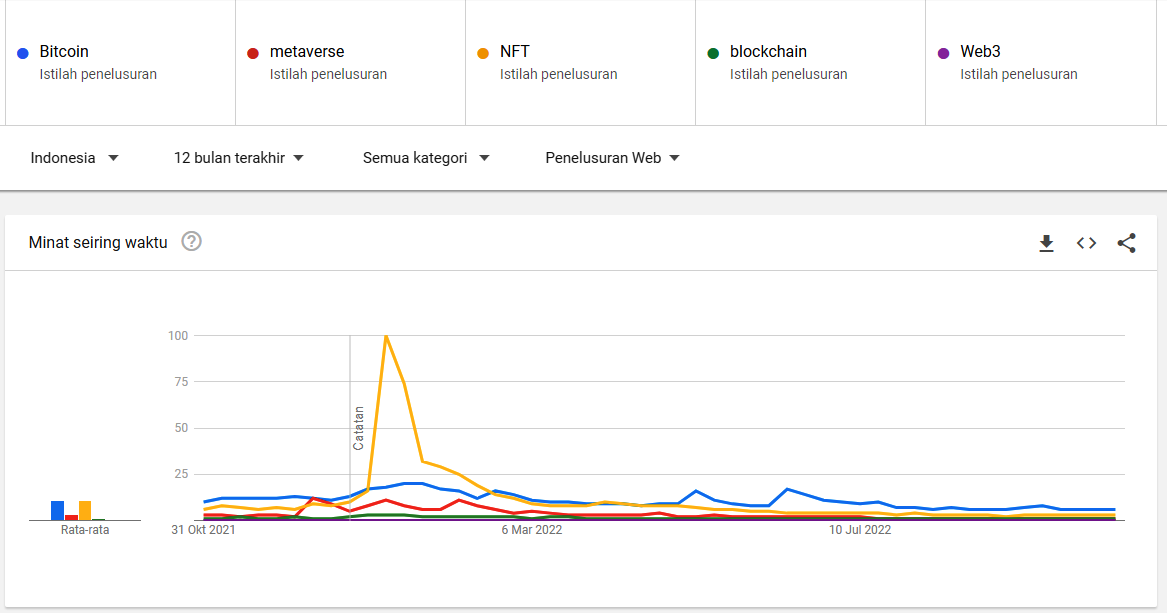Open the Semua kategori dropdown
The image size is (1167, 613).
tap(426, 158)
